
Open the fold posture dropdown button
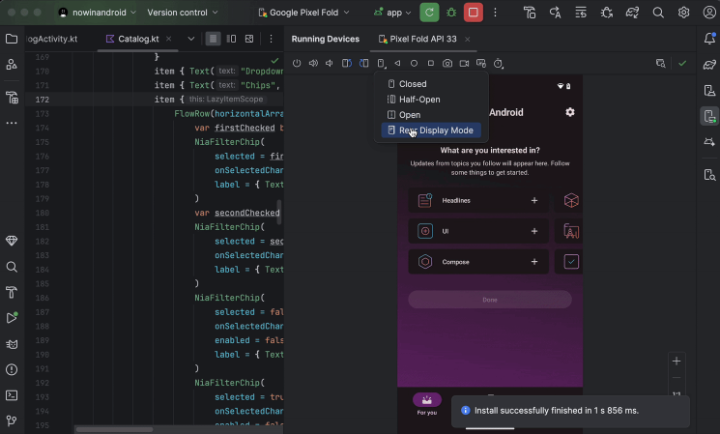coord(381,63)
